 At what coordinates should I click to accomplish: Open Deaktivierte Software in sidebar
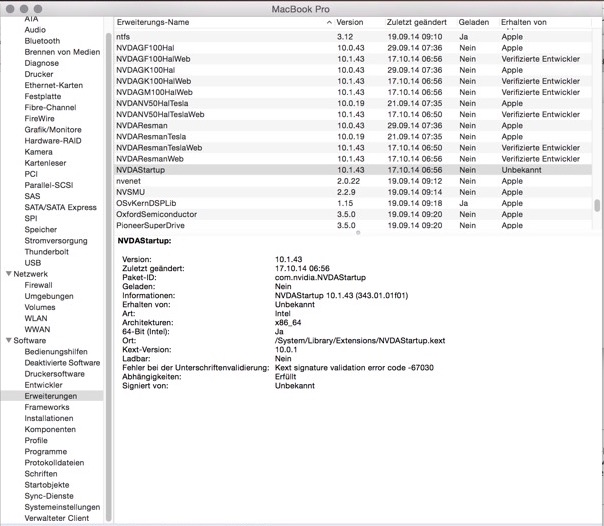click(x=62, y=363)
